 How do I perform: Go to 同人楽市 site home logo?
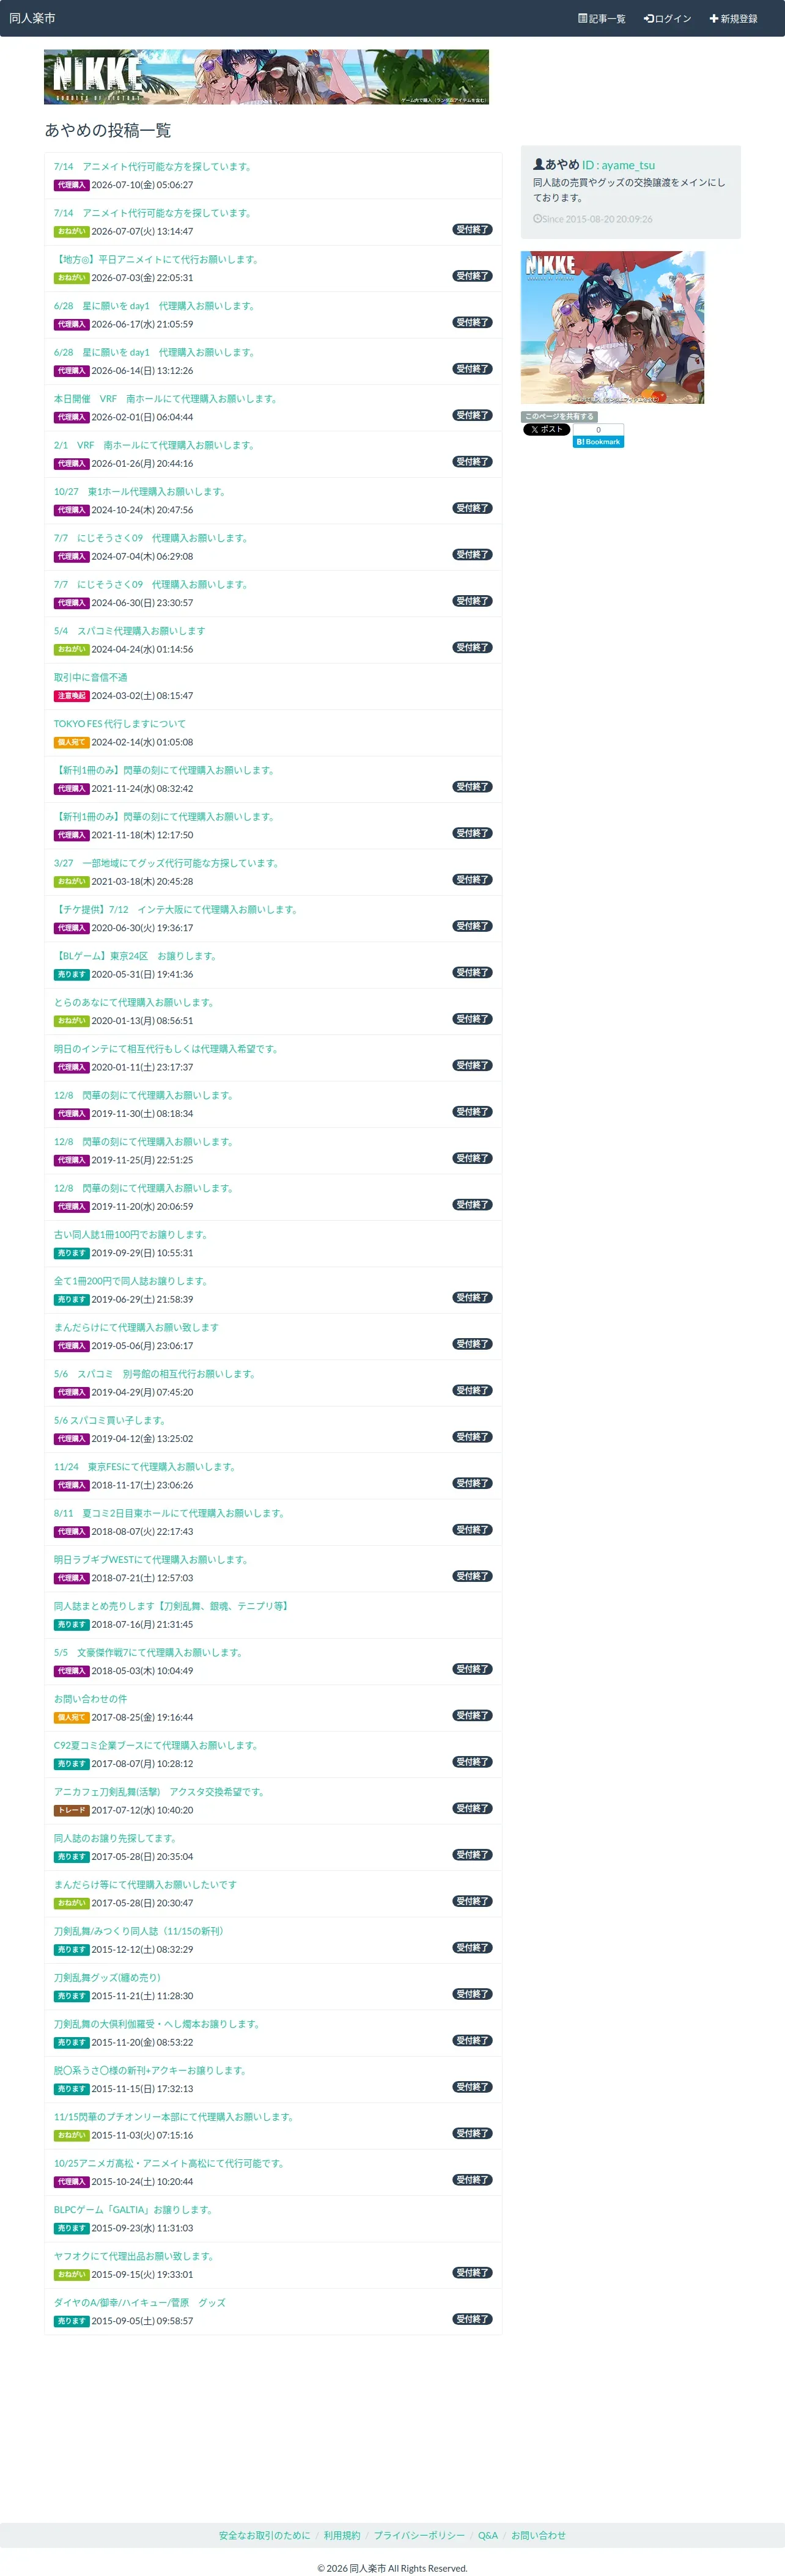click(x=32, y=18)
